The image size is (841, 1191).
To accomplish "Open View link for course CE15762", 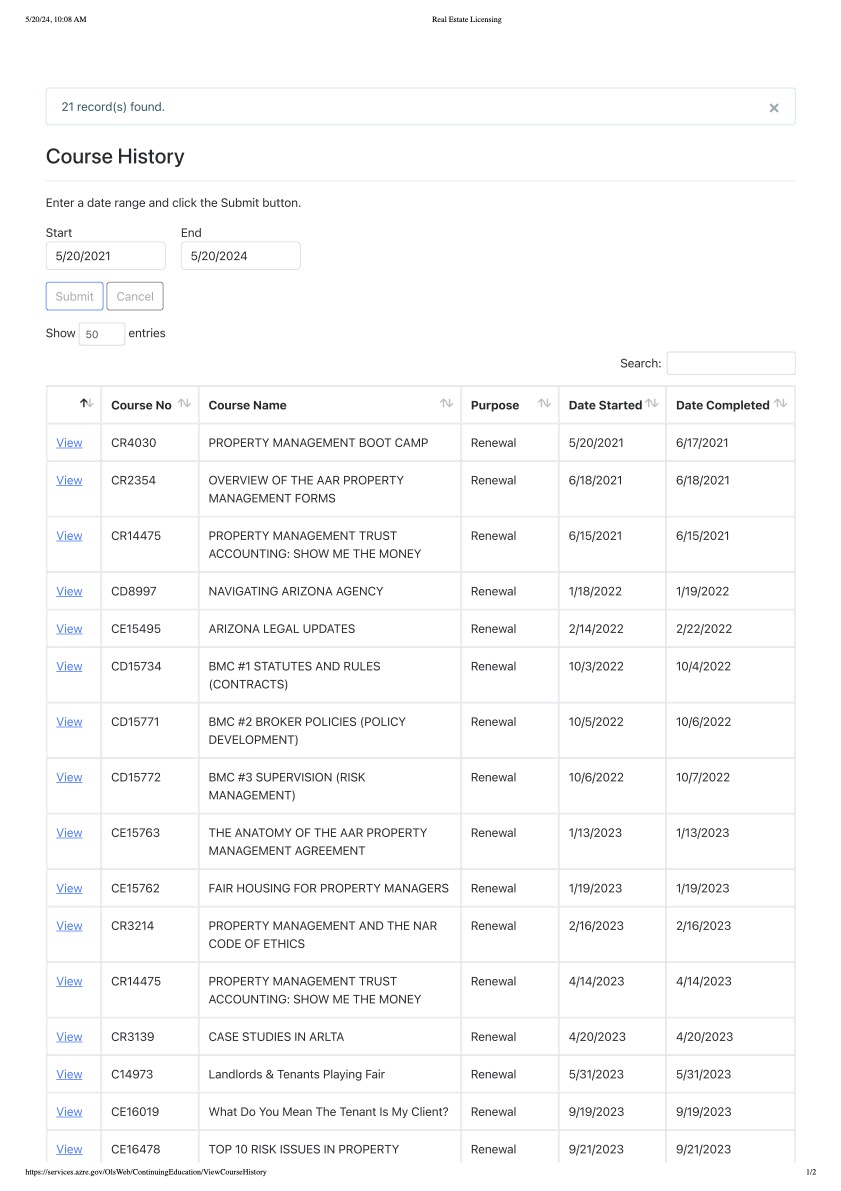I will coord(69,888).
